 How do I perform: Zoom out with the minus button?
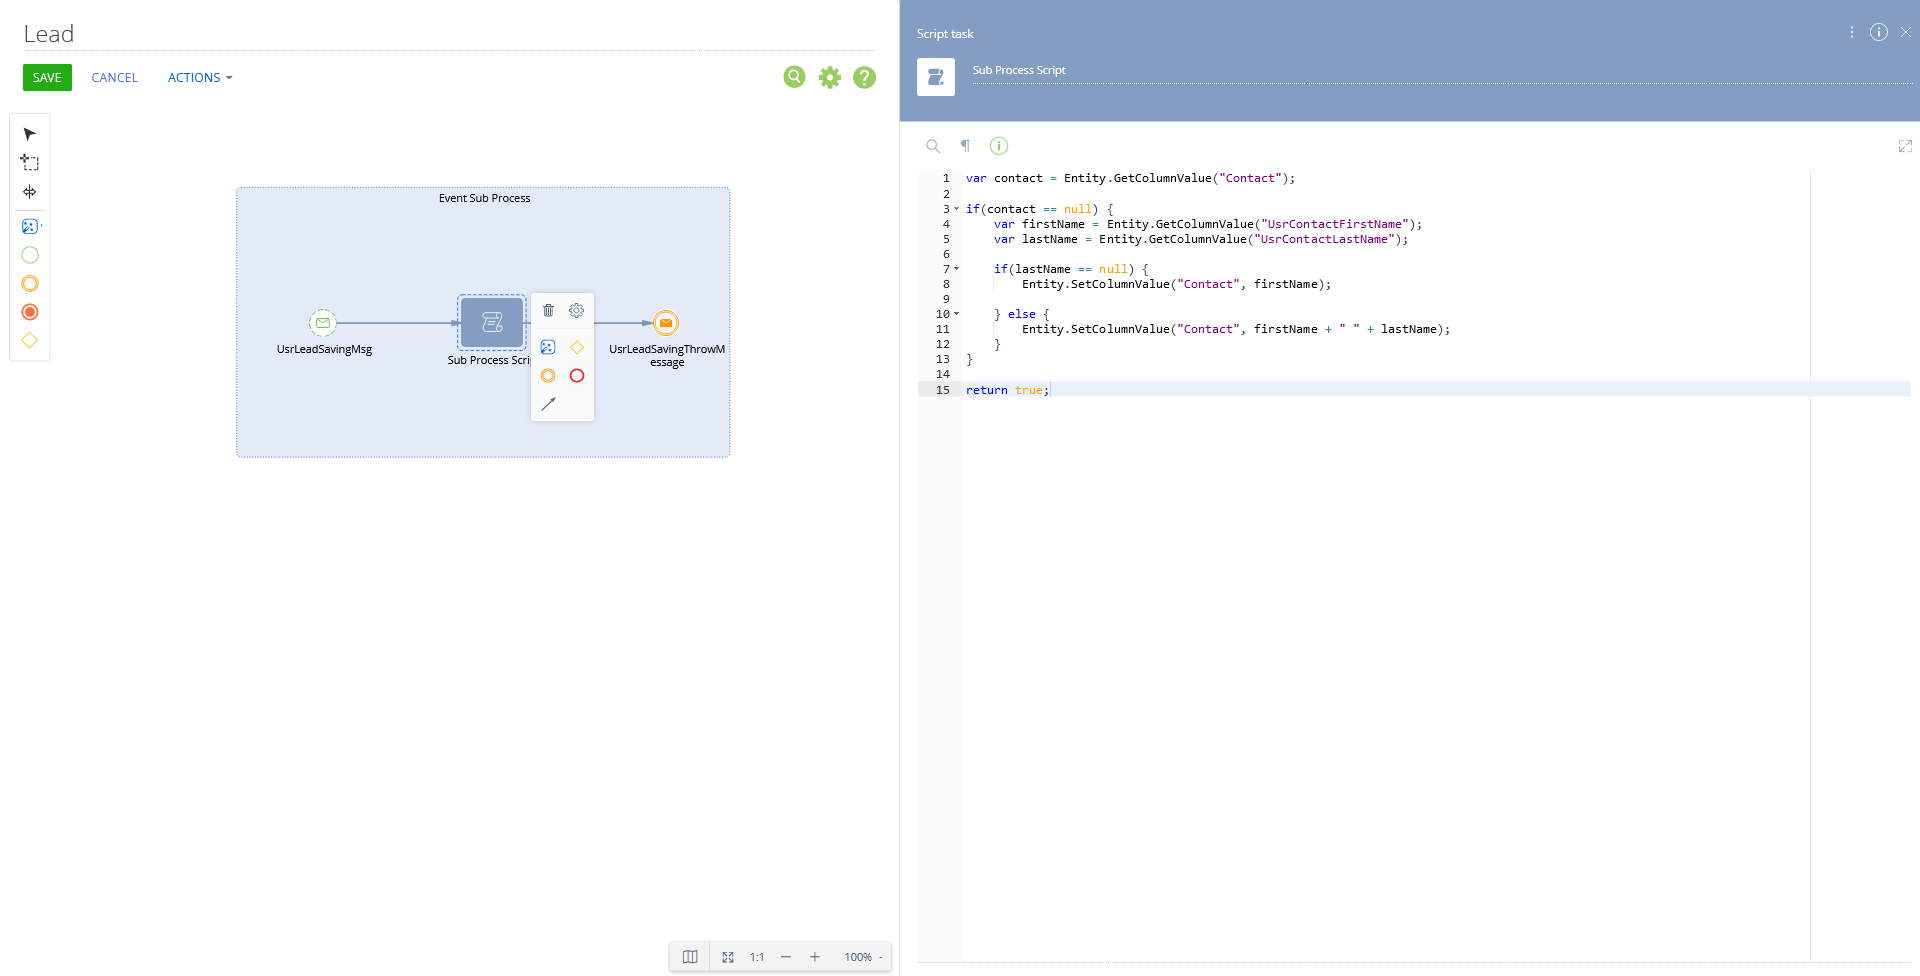[x=786, y=957]
